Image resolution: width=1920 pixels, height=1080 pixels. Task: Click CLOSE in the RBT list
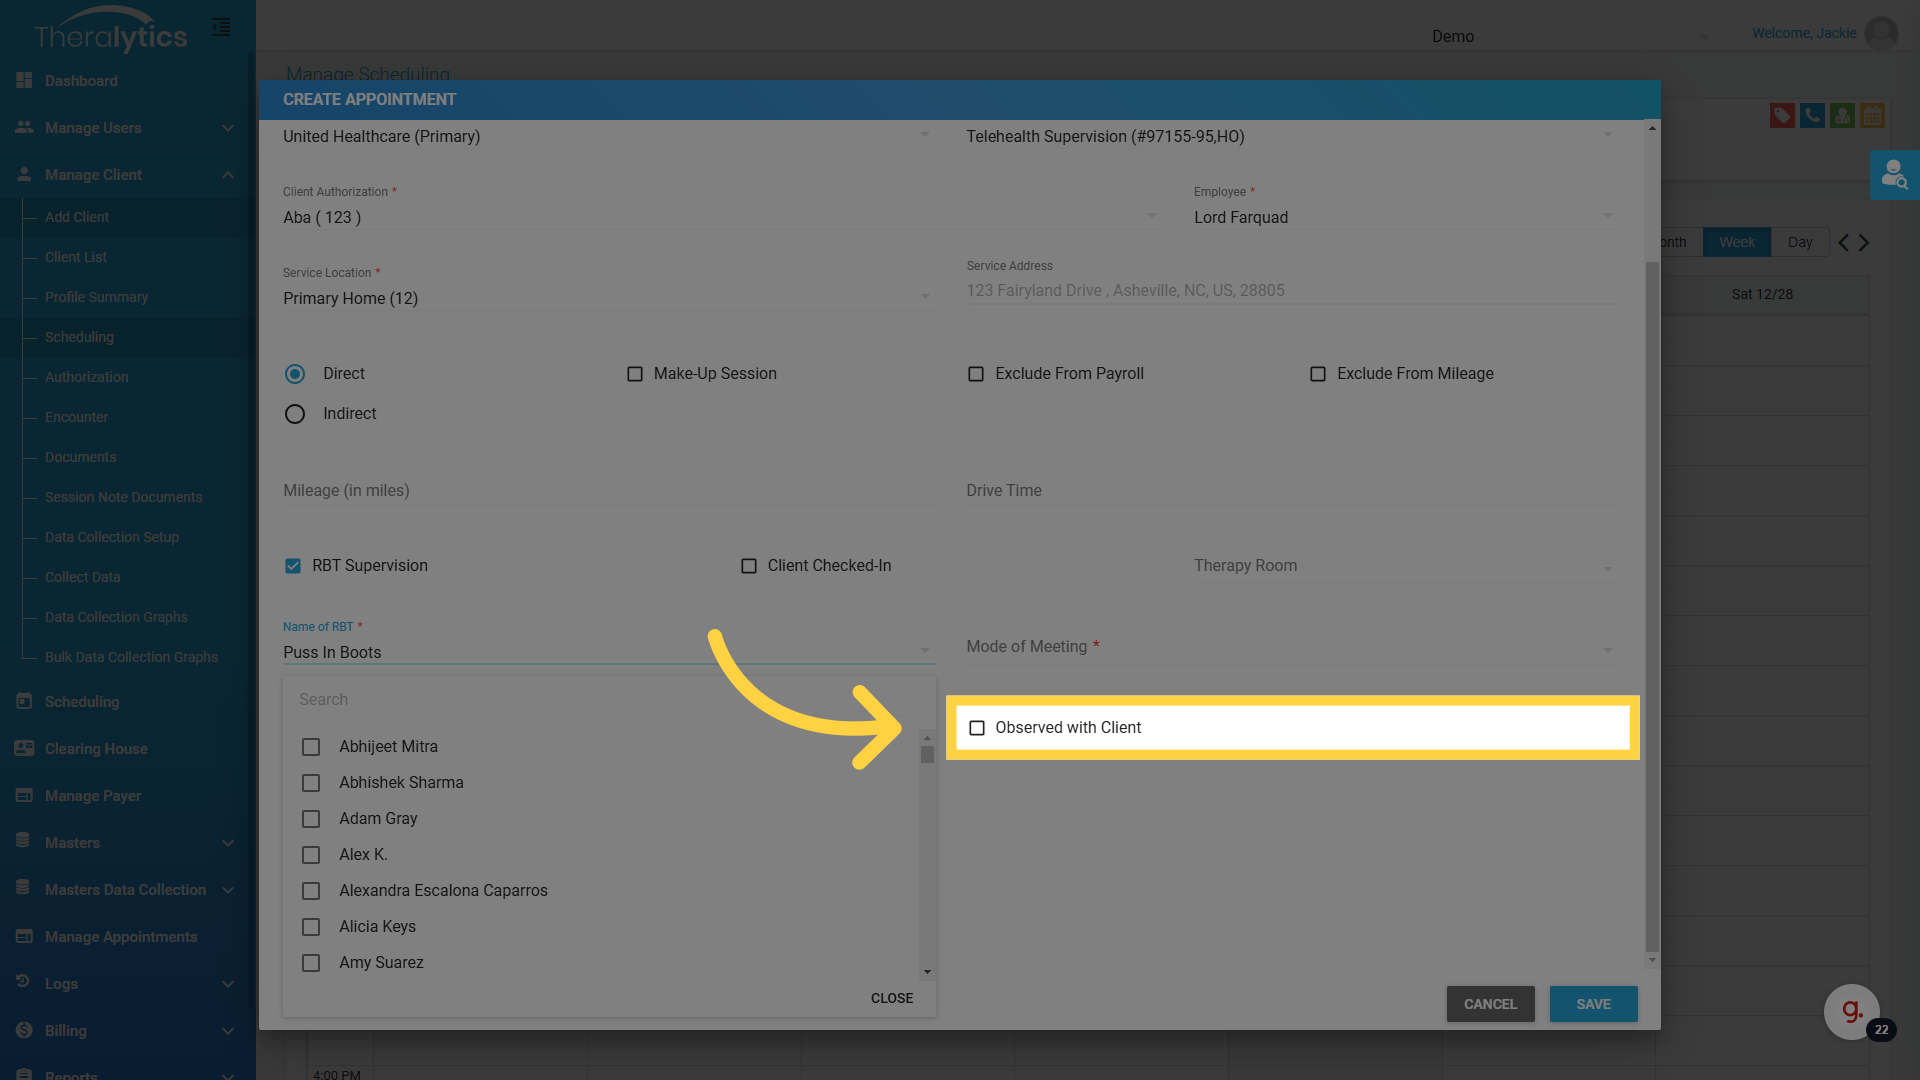tap(891, 998)
